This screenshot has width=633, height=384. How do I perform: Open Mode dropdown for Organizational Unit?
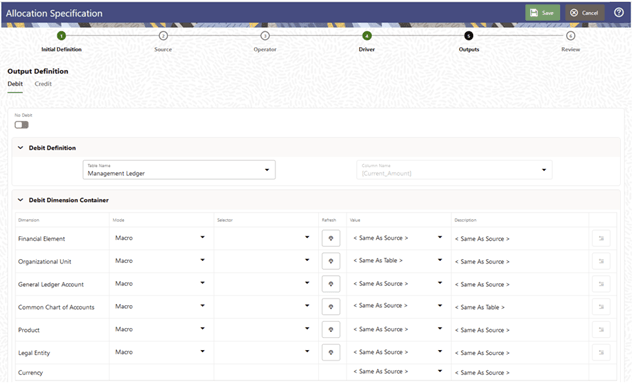(160, 261)
